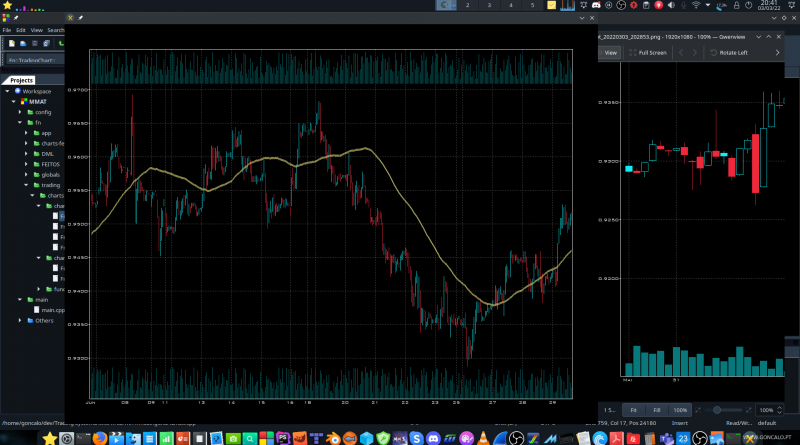Image resolution: width=800 pixels, height=445 pixels.
Task: Switch to the Projects tab
Action: pyautogui.click(x=22, y=80)
